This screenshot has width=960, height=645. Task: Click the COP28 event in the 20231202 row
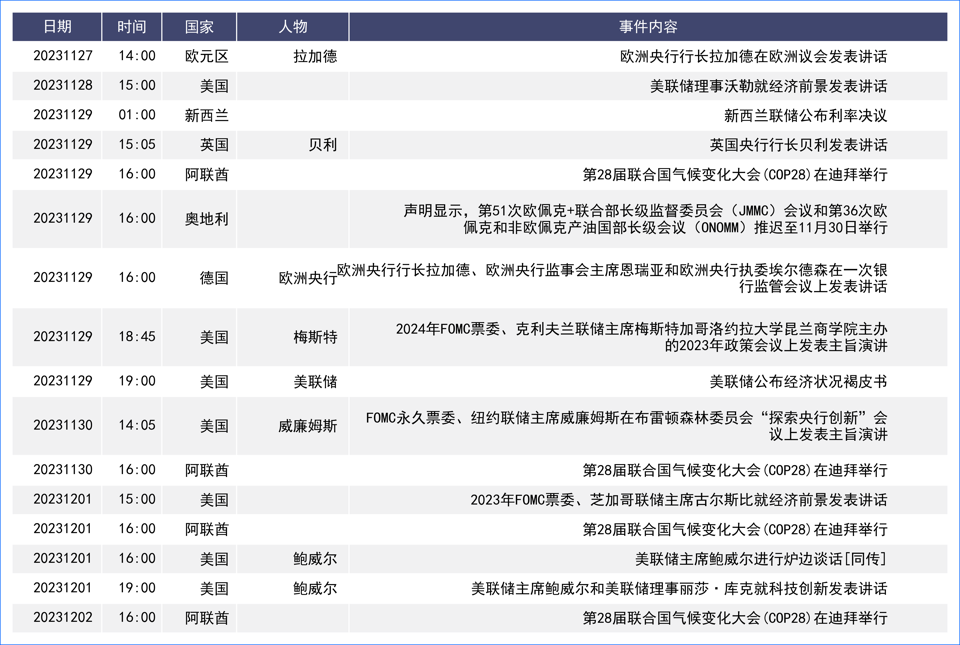[x=735, y=617]
